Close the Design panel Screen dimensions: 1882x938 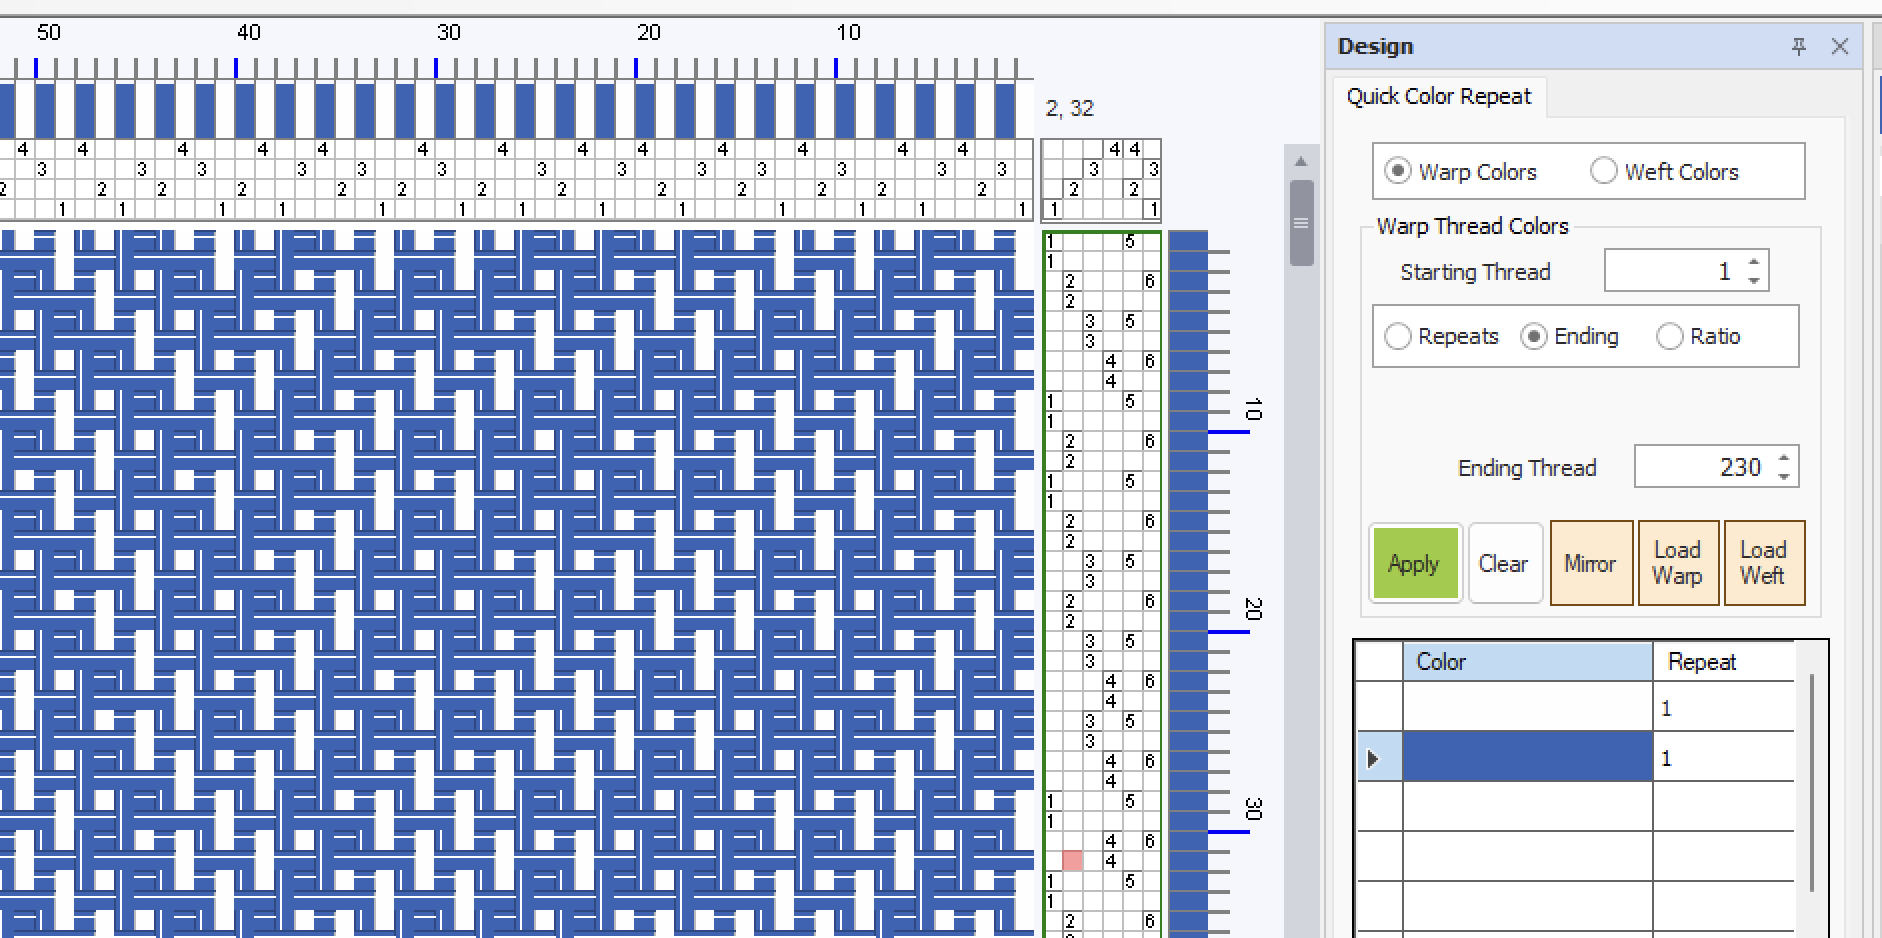1839,46
